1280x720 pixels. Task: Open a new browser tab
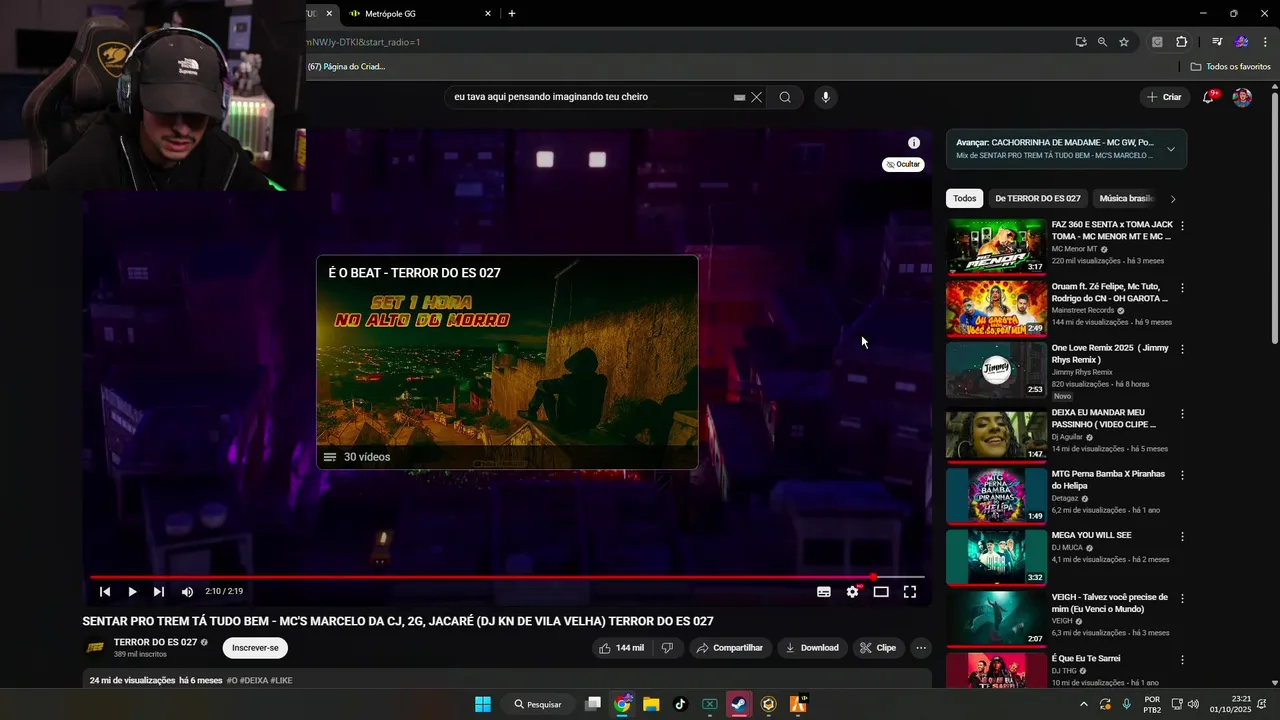point(512,13)
